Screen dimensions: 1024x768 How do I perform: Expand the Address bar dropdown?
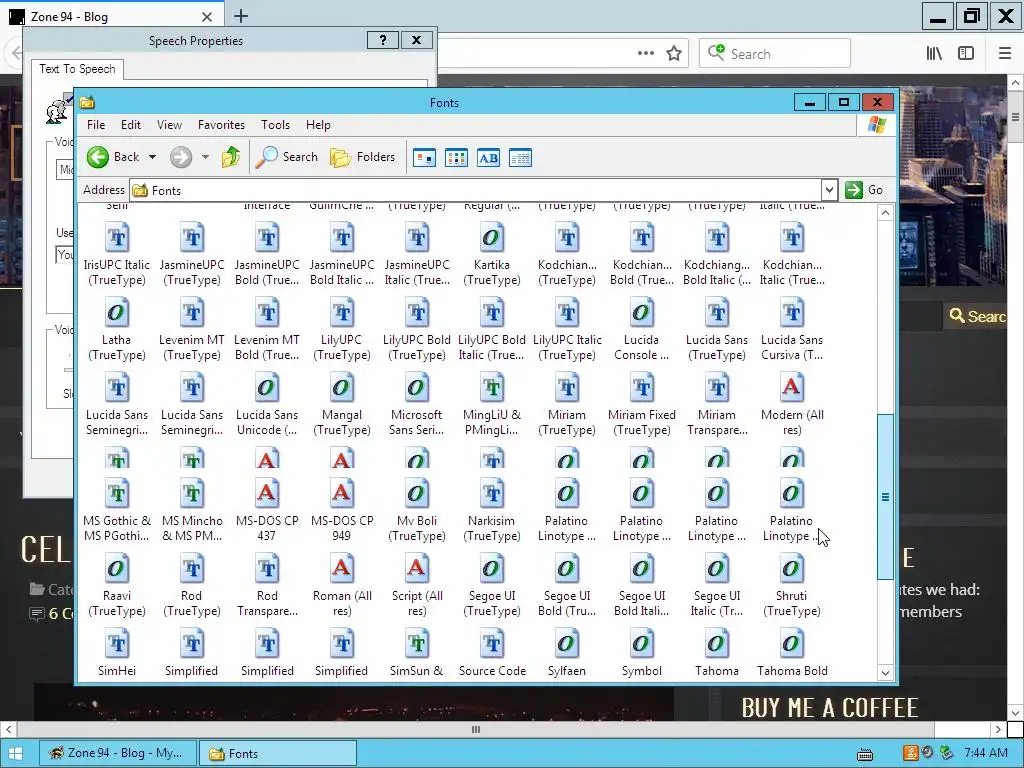[x=829, y=190]
